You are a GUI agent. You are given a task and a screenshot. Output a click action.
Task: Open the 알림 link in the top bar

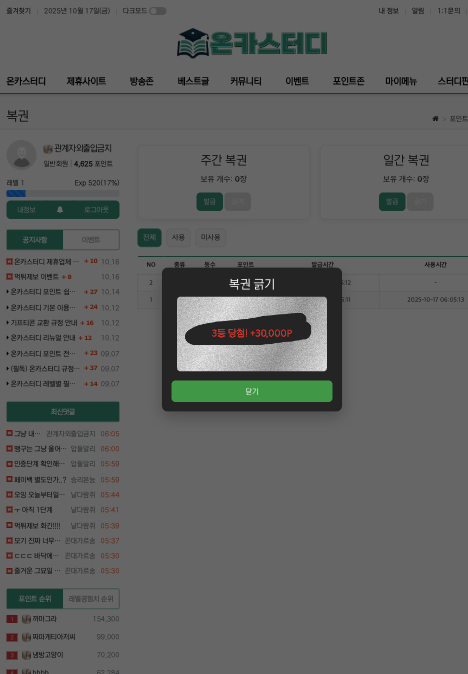pos(418,11)
